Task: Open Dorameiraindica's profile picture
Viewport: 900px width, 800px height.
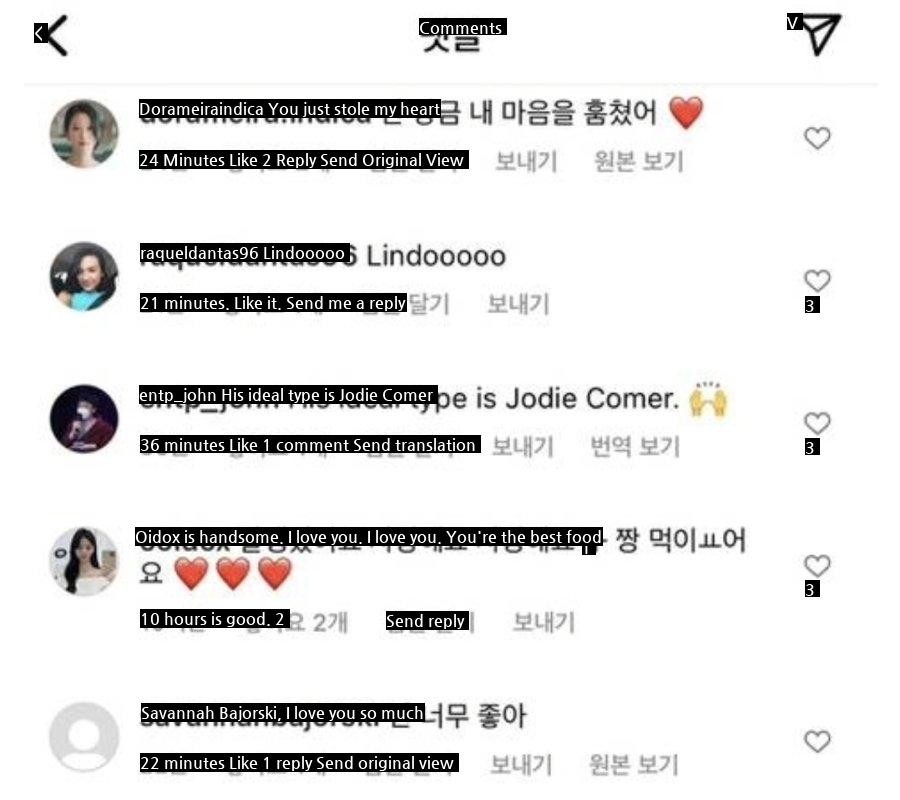Action: point(84,133)
